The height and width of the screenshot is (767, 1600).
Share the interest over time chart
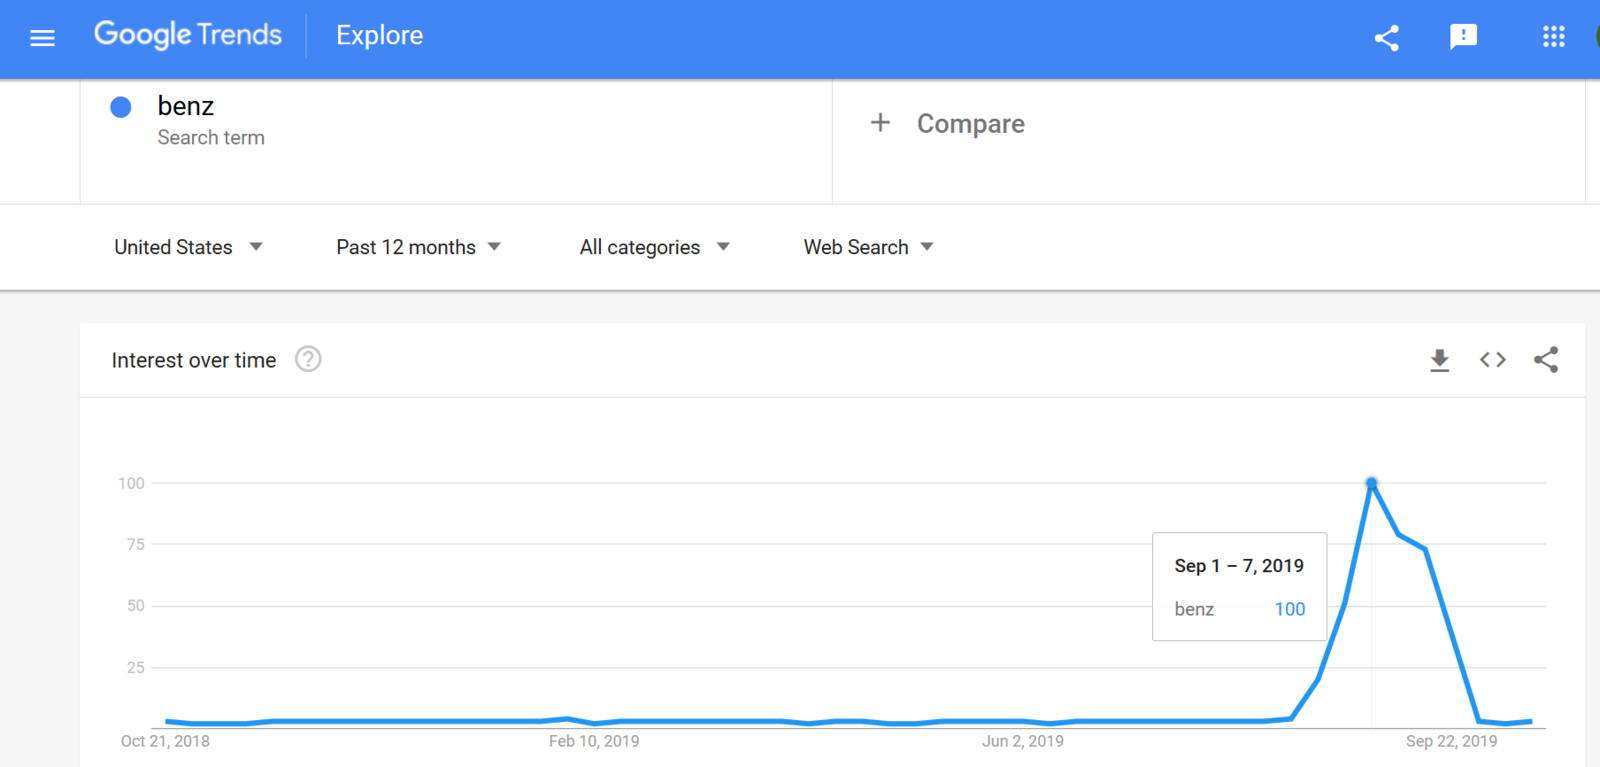click(x=1546, y=360)
